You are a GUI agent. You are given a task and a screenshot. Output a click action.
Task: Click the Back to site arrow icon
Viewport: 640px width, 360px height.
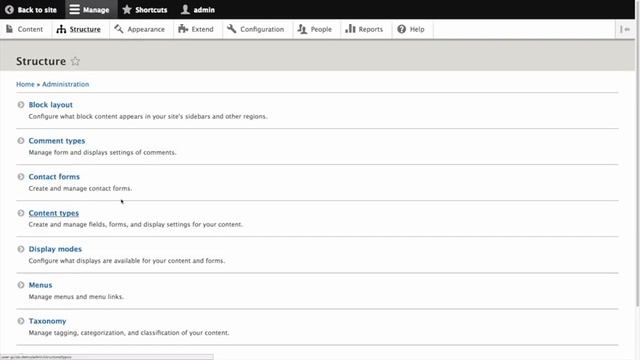coord(9,9)
